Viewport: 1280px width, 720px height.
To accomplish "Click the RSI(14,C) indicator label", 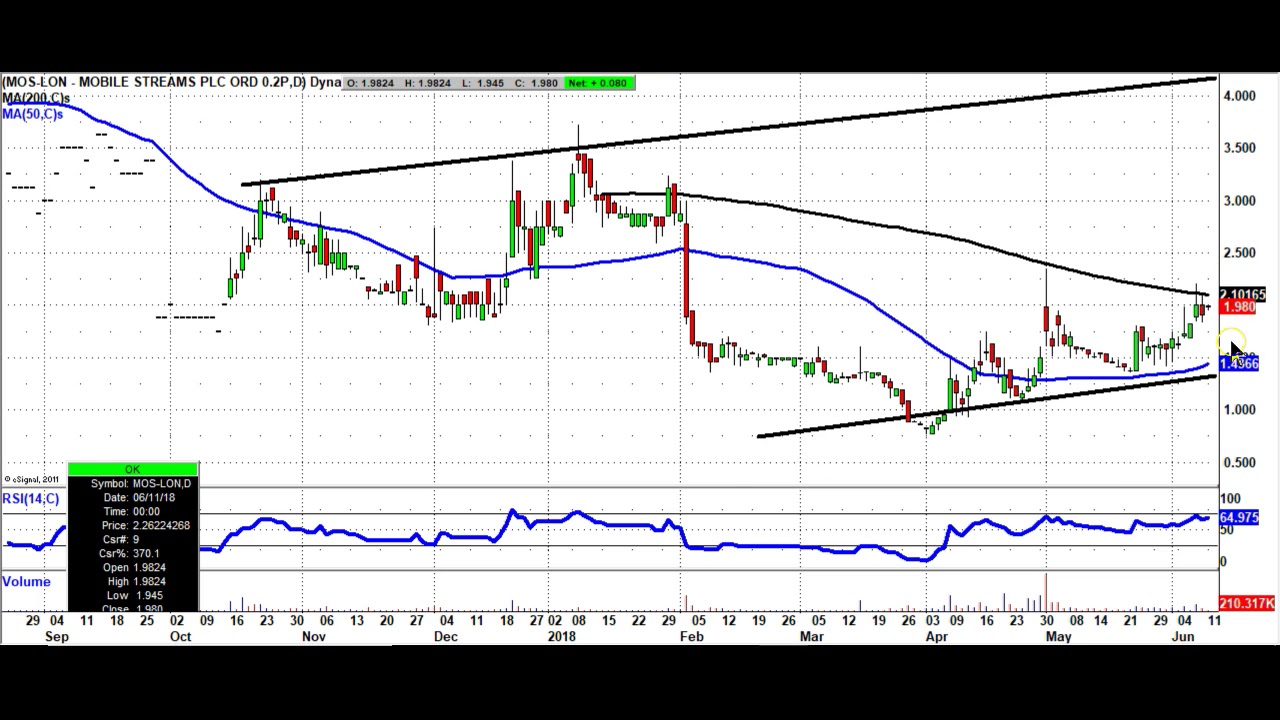I will coord(30,498).
